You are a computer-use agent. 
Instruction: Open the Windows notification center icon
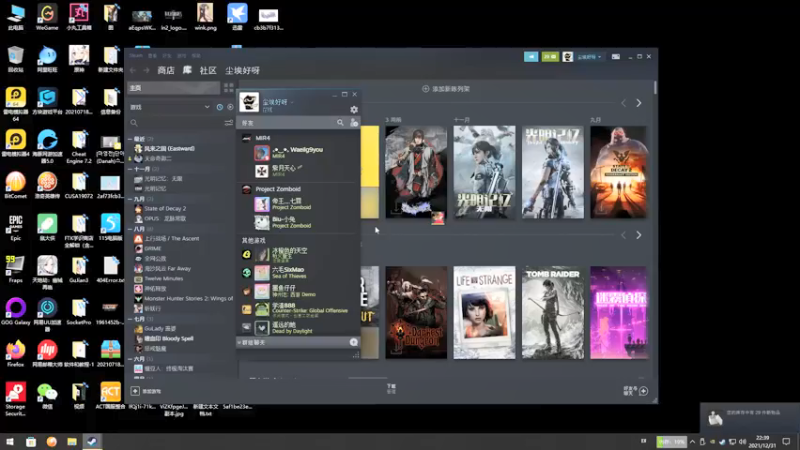(786, 441)
